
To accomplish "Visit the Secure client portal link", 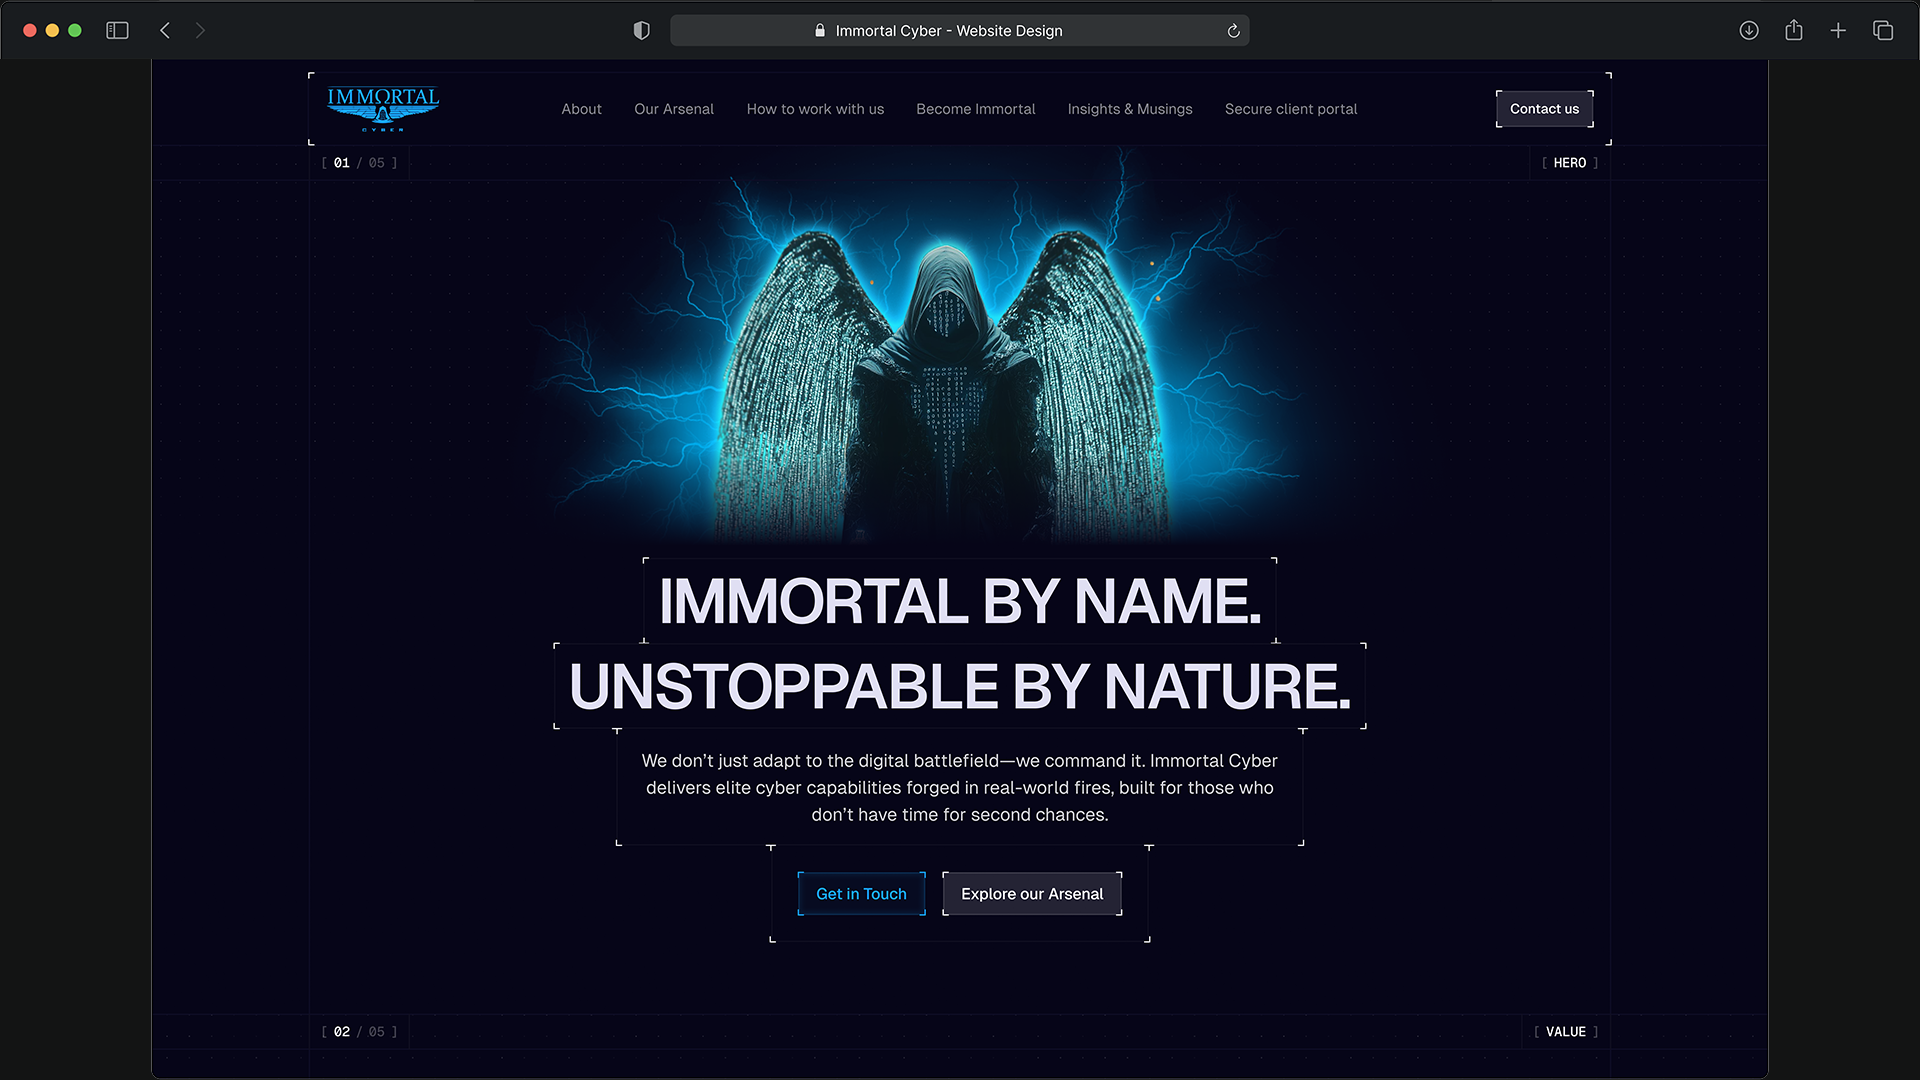I will tap(1290, 109).
